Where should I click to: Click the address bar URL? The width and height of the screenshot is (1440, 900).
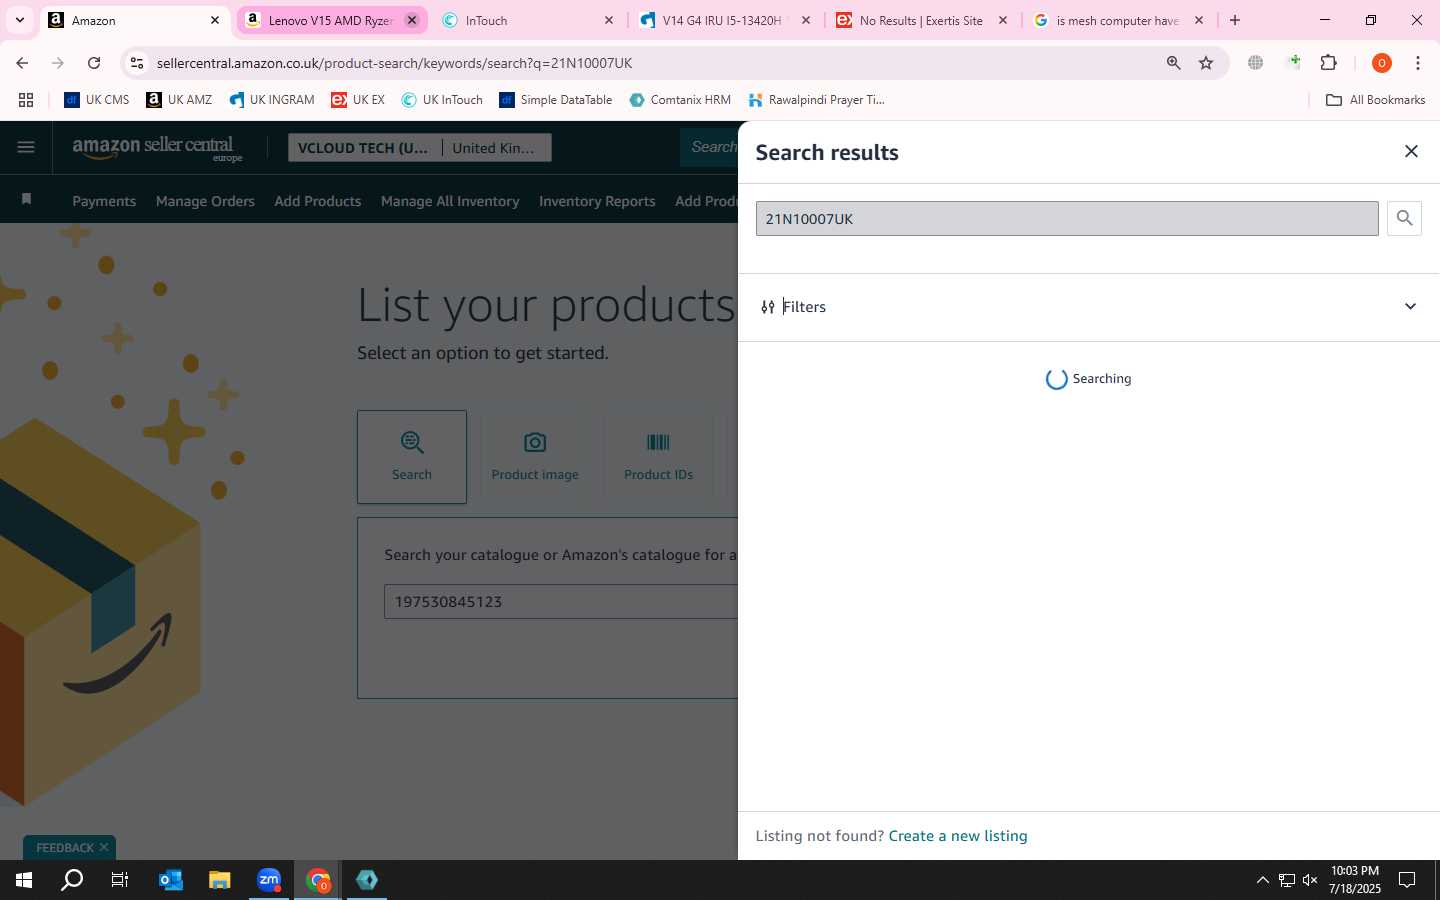point(394,63)
